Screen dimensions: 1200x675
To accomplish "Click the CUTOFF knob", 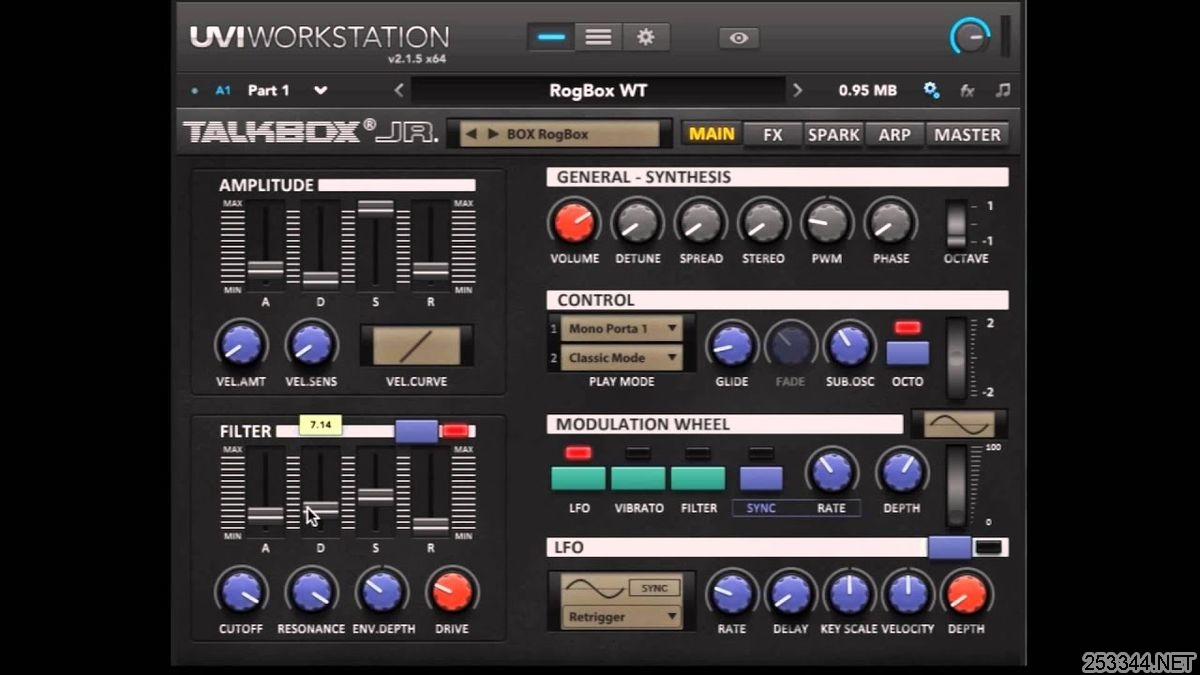I will click(x=241, y=592).
